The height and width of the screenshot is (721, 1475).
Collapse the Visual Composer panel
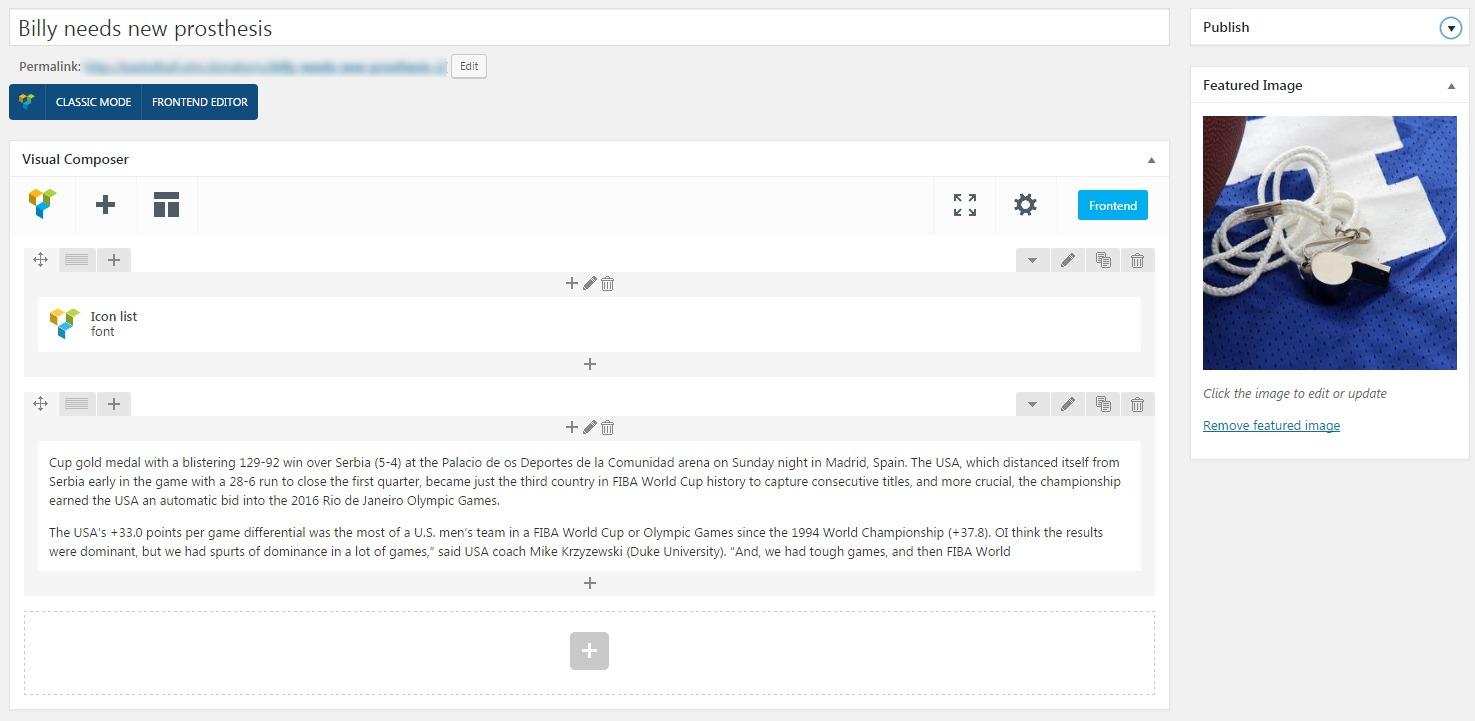[x=1151, y=160]
